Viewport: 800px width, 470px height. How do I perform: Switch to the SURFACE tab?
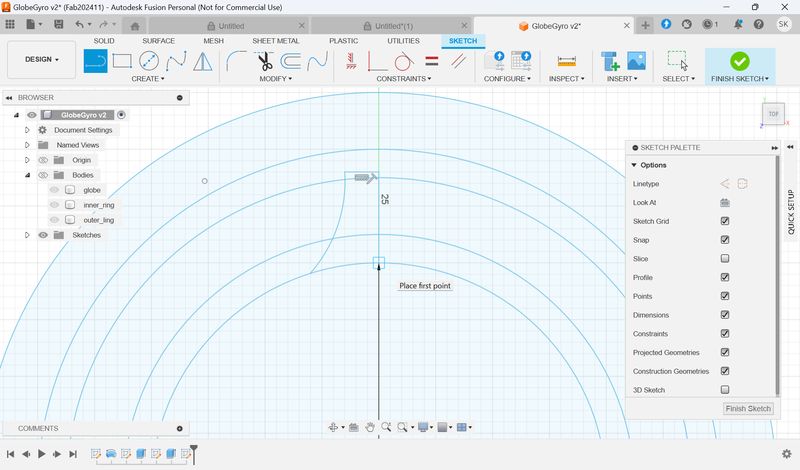(x=158, y=41)
